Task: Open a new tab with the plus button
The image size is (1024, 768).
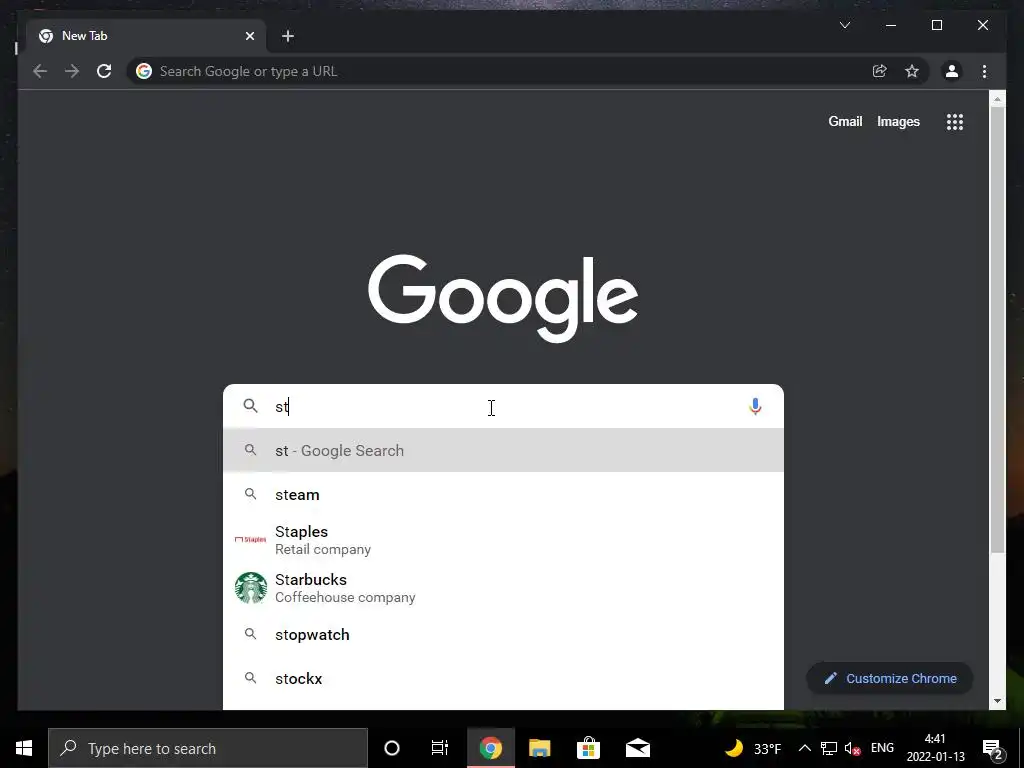Action: pyautogui.click(x=287, y=36)
